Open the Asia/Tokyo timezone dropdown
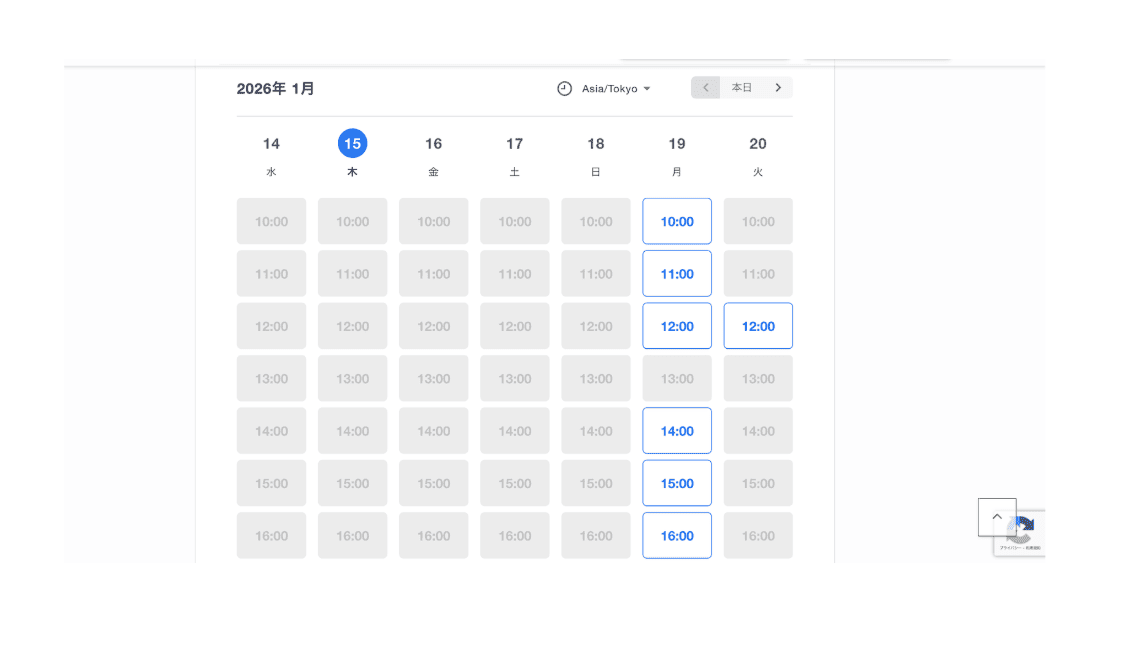 (615, 89)
